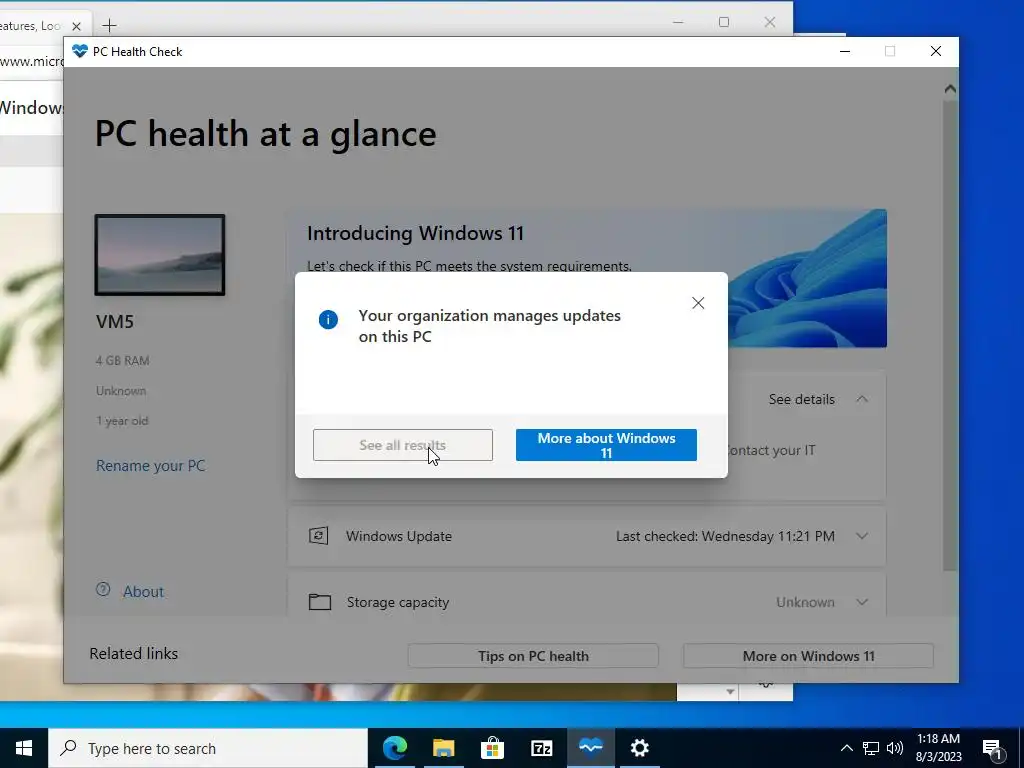Click See details text

pos(801,399)
